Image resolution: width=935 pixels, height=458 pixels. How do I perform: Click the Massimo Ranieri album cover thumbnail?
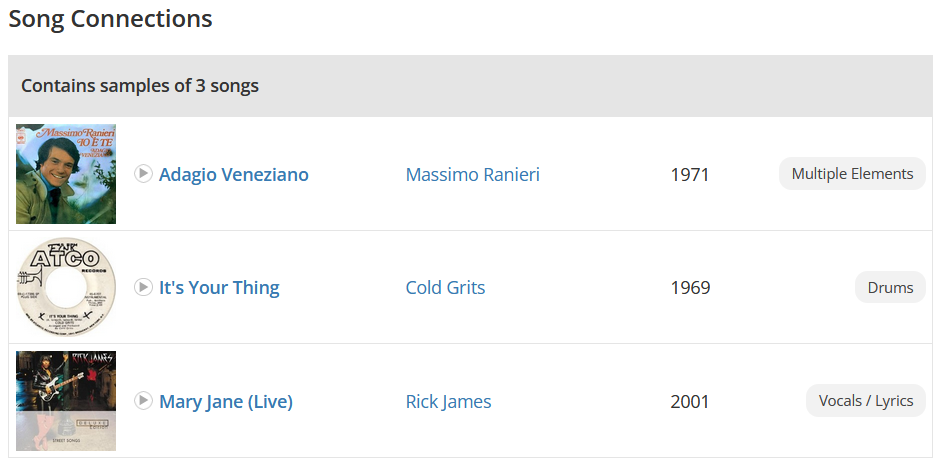pyautogui.click(x=66, y=174)
